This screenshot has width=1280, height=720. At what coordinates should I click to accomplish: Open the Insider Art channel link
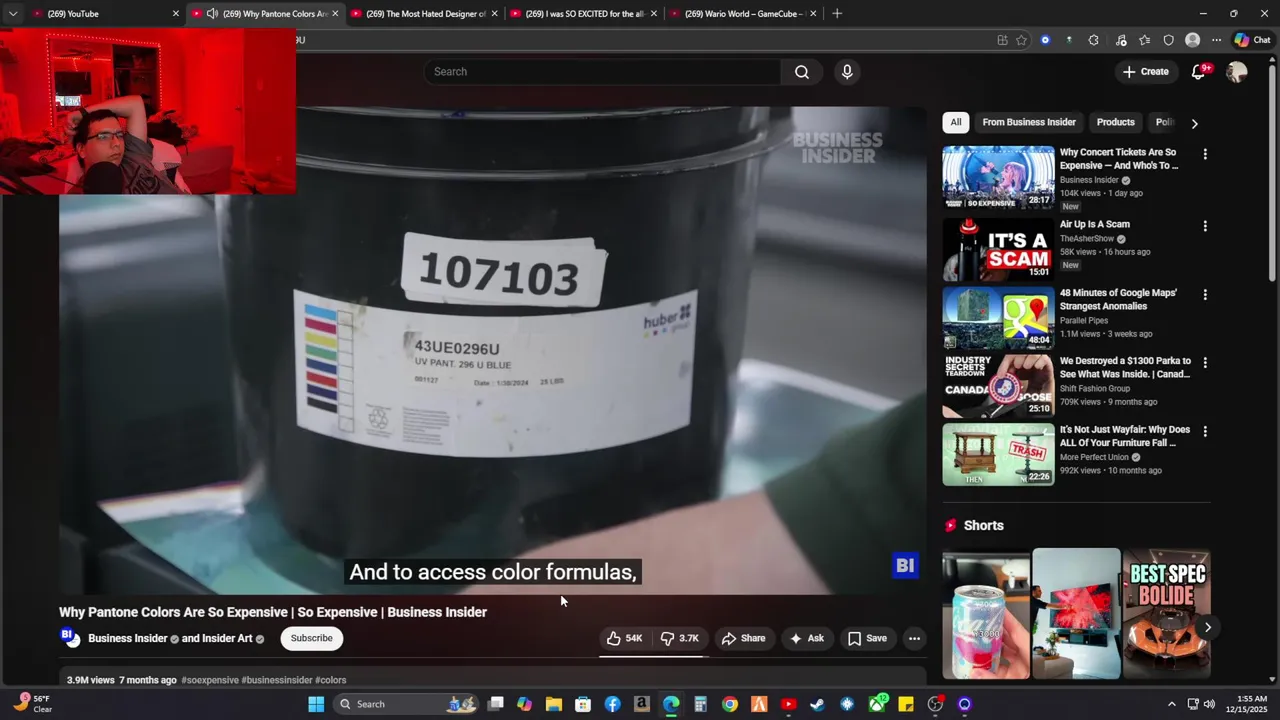(x=227, y=638)
